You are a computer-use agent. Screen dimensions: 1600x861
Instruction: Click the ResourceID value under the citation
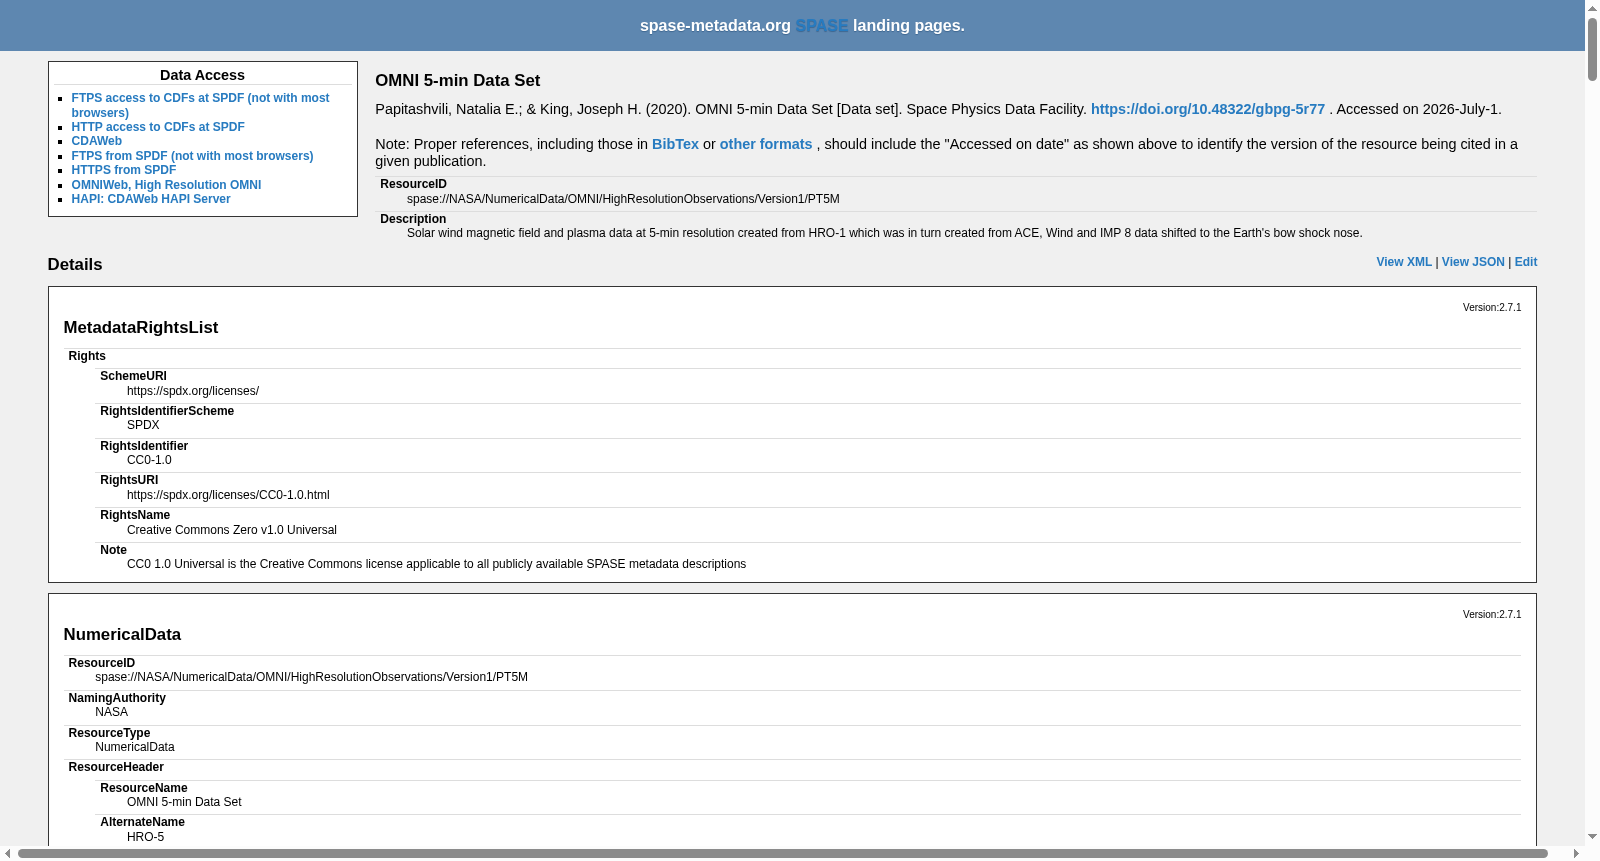[x=623, y=199]
